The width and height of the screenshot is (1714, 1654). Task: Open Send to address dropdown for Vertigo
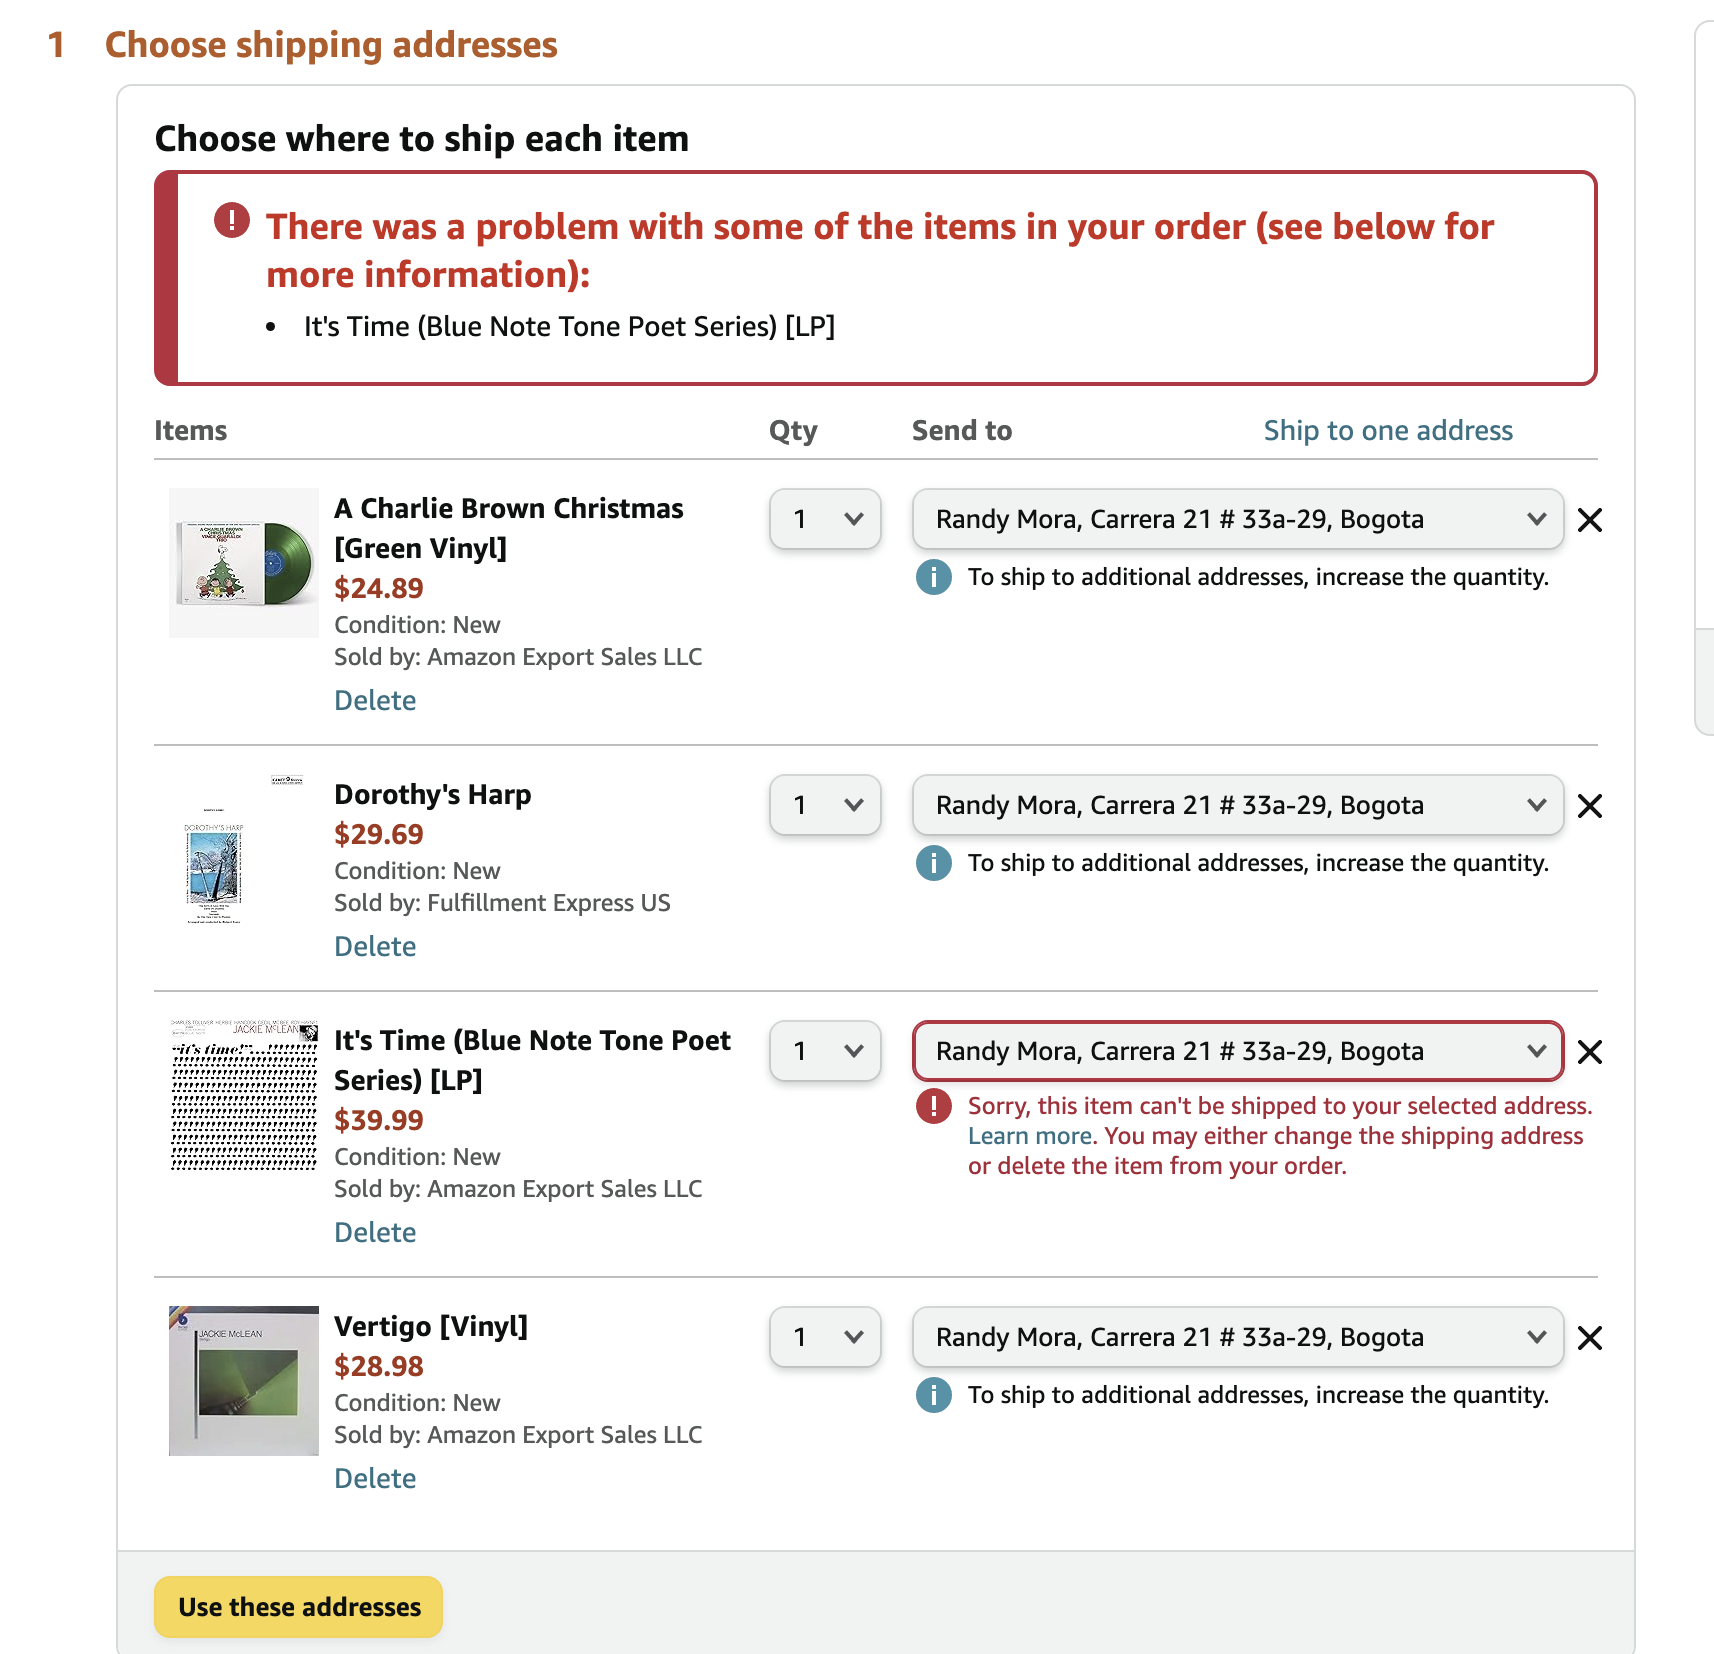coord(1237,1337)
